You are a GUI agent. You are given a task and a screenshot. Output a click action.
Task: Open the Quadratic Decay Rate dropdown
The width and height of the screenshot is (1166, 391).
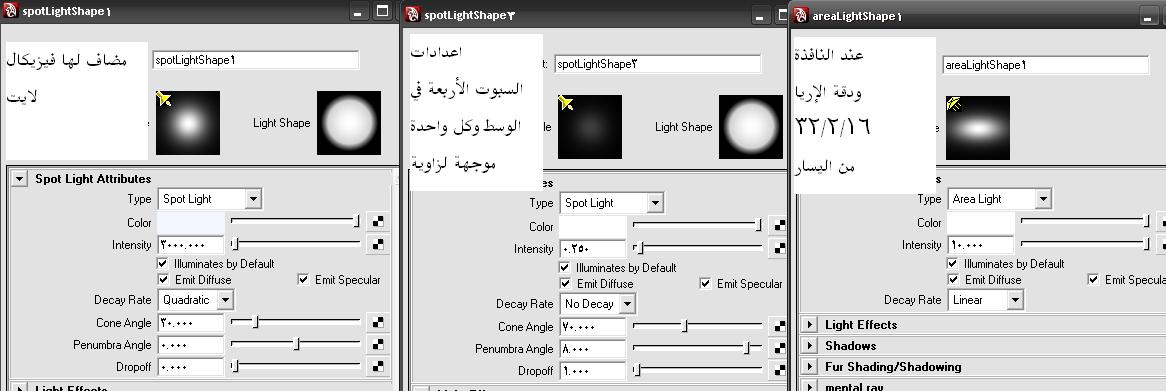(x=196, y=300)
